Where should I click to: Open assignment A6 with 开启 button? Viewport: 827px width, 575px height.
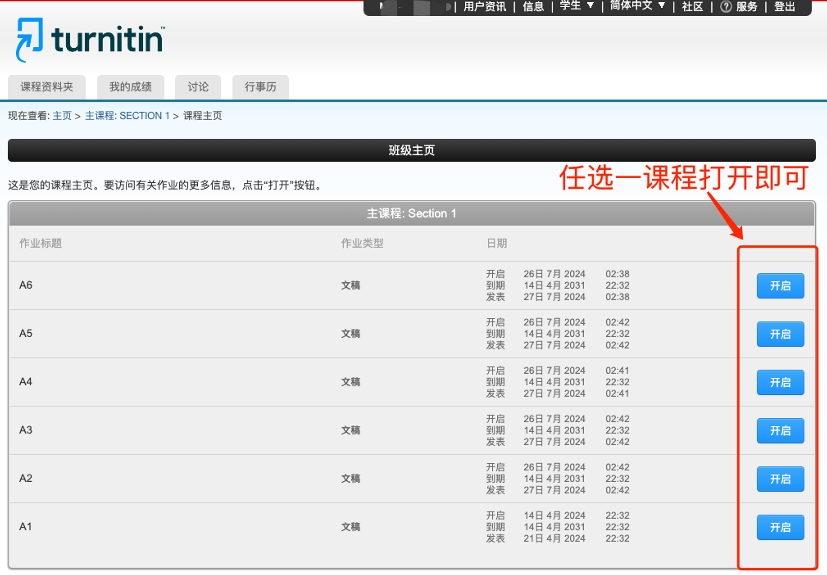(780, 285)
